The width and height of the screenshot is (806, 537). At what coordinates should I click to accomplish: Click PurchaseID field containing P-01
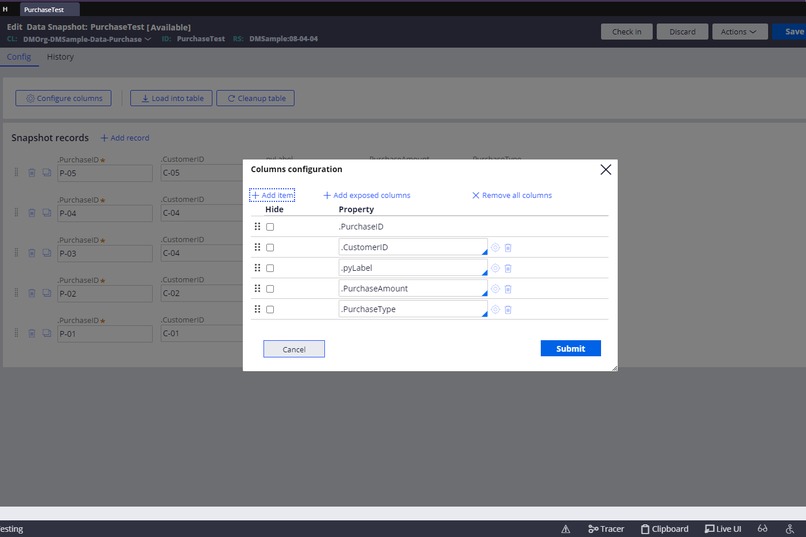click(x=105, y=334)
